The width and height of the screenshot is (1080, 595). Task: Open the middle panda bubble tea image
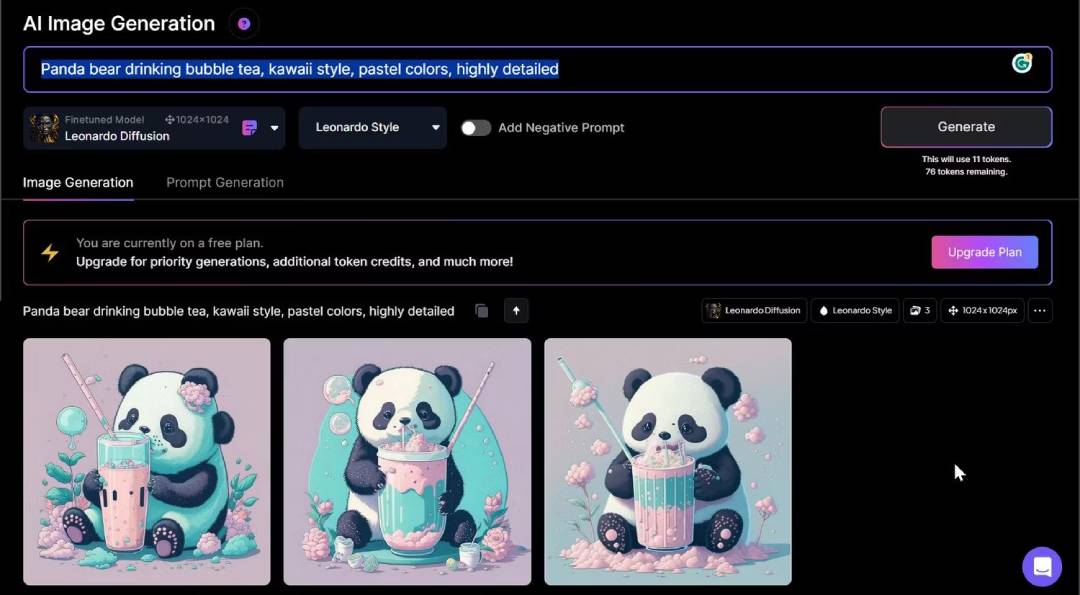406,461
